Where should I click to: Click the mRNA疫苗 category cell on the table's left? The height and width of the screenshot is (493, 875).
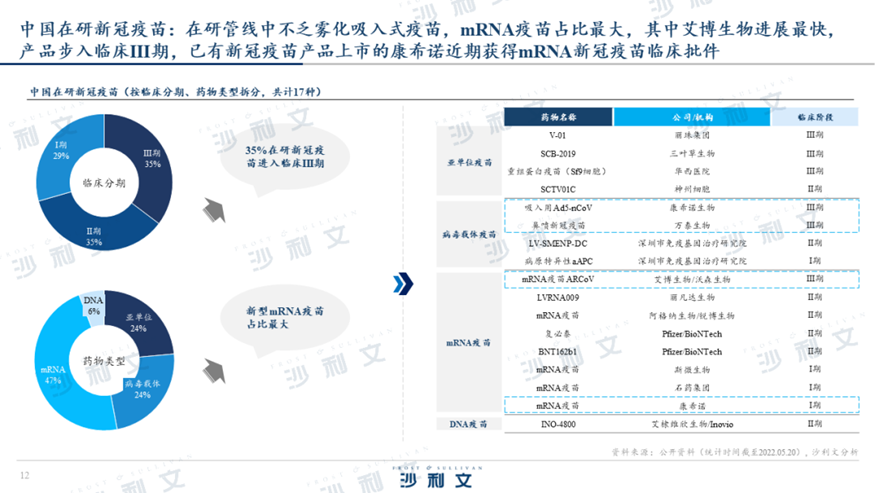tap(469, 342)
